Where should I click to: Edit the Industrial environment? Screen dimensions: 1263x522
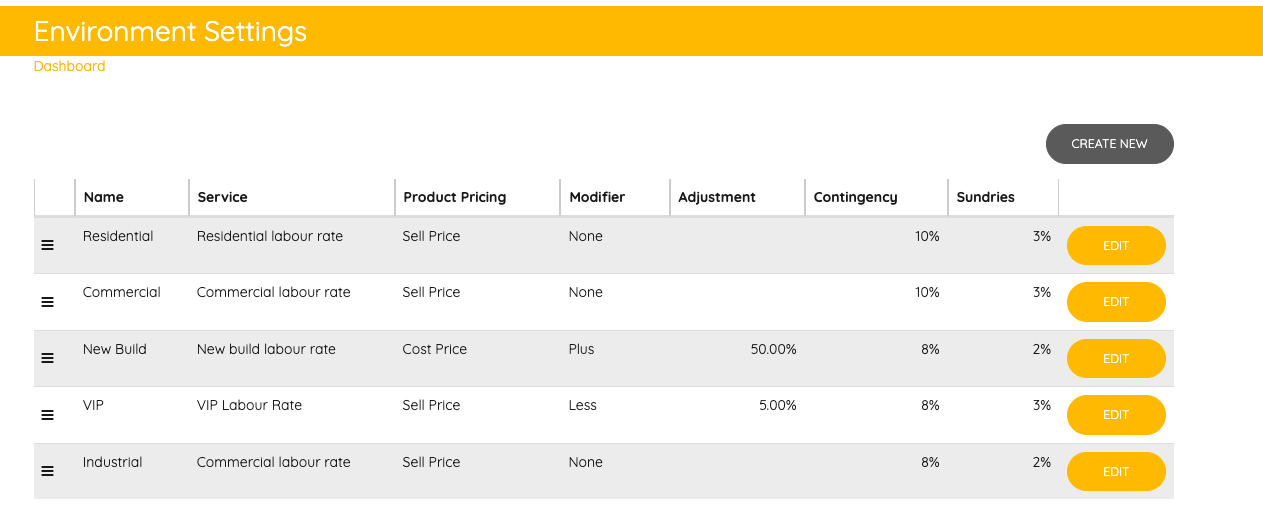click(1115, 471)
